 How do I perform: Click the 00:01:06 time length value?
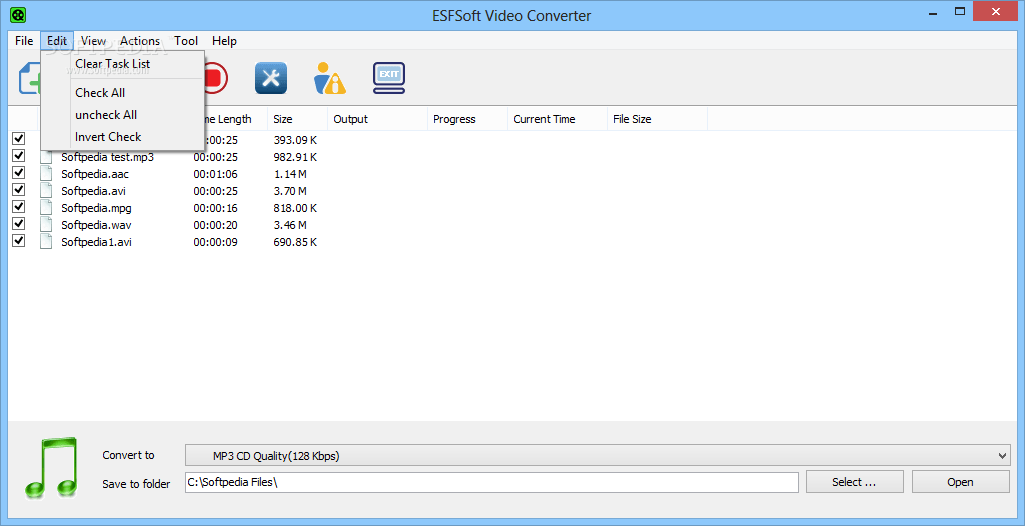click(x=215, y=174)
